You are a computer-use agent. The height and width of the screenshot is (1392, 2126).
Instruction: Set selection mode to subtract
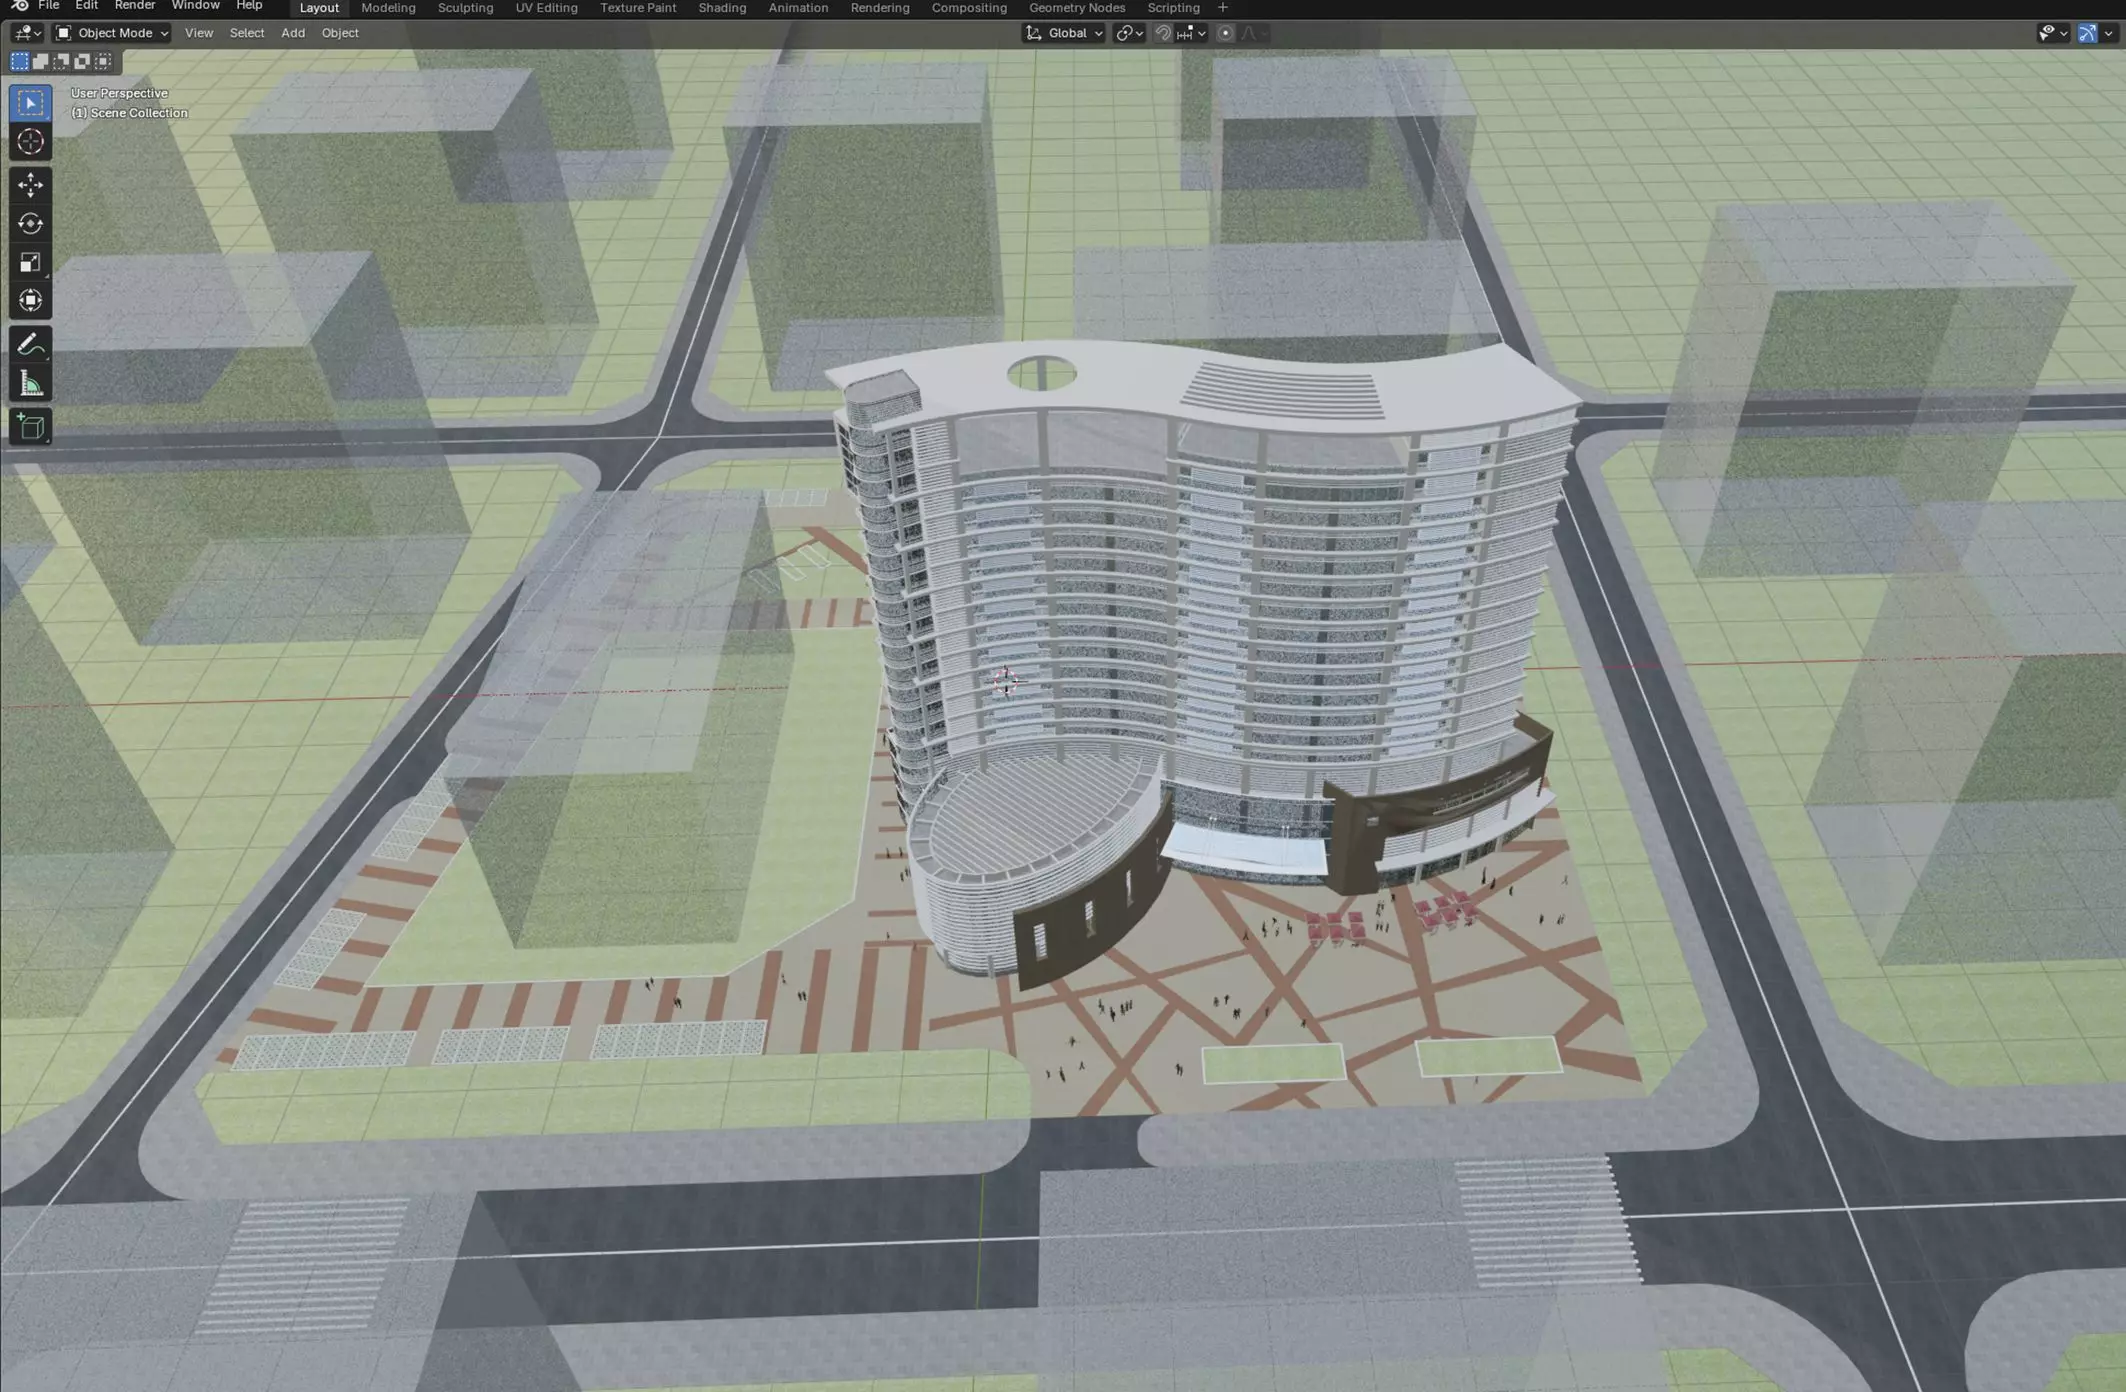click(61, 61)
